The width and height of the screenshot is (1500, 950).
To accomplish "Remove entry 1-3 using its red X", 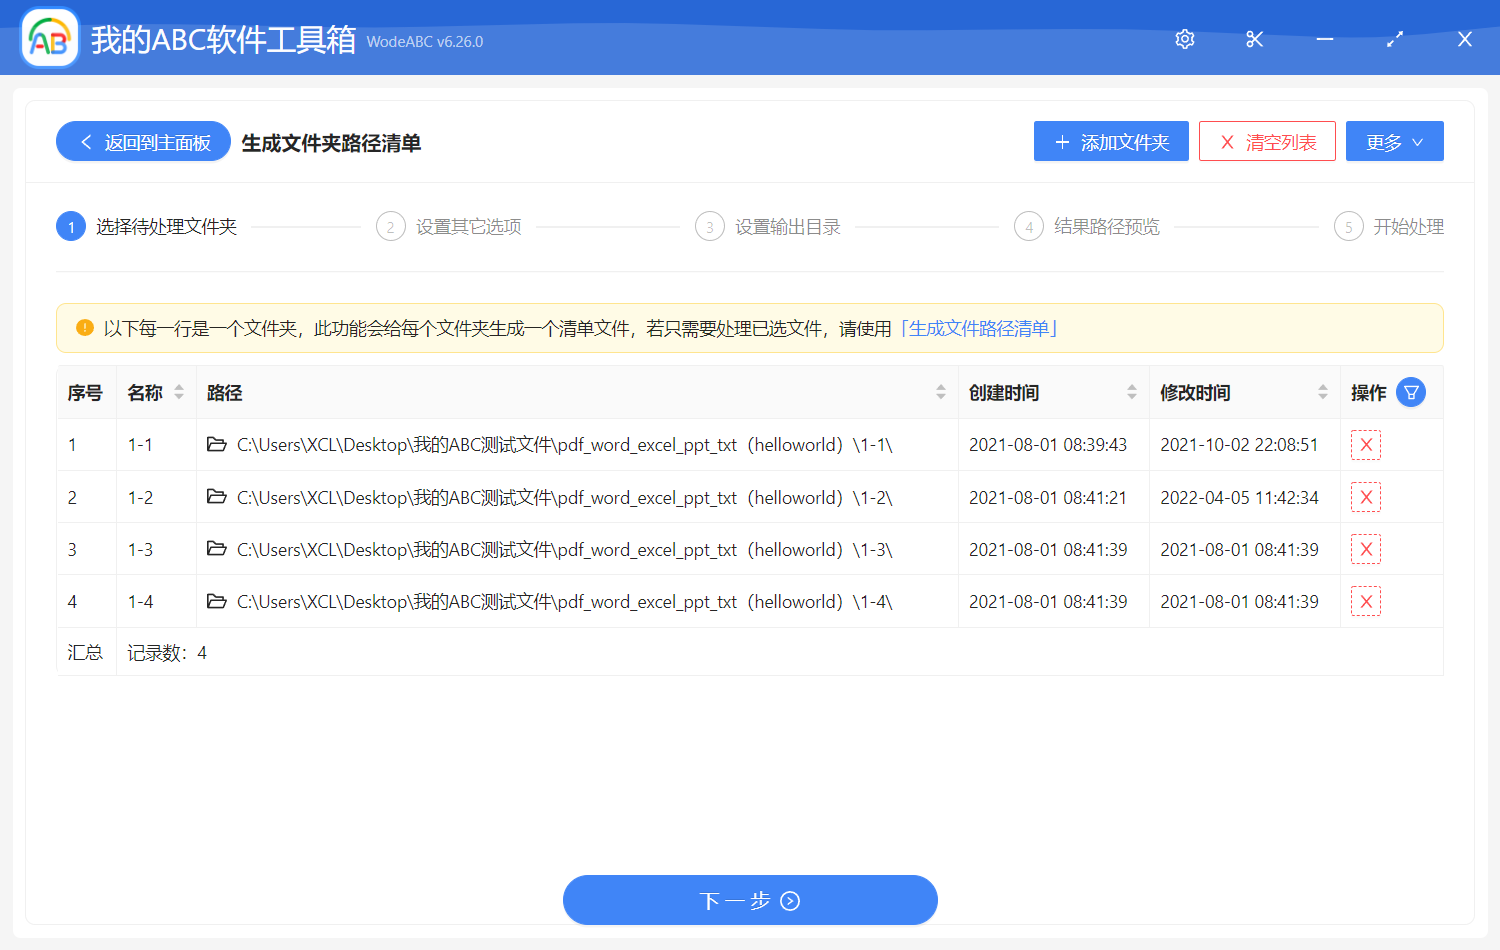I will coord(1365,548).
